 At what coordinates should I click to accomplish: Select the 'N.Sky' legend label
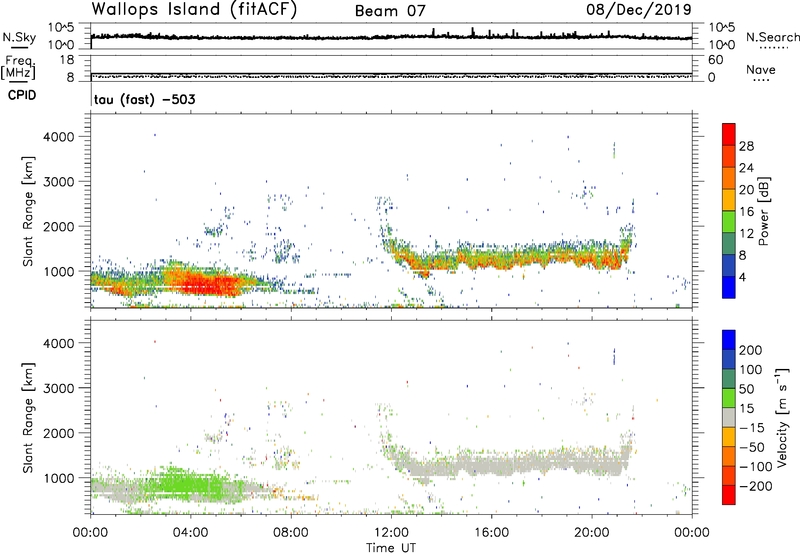click(x=19, y=37)
